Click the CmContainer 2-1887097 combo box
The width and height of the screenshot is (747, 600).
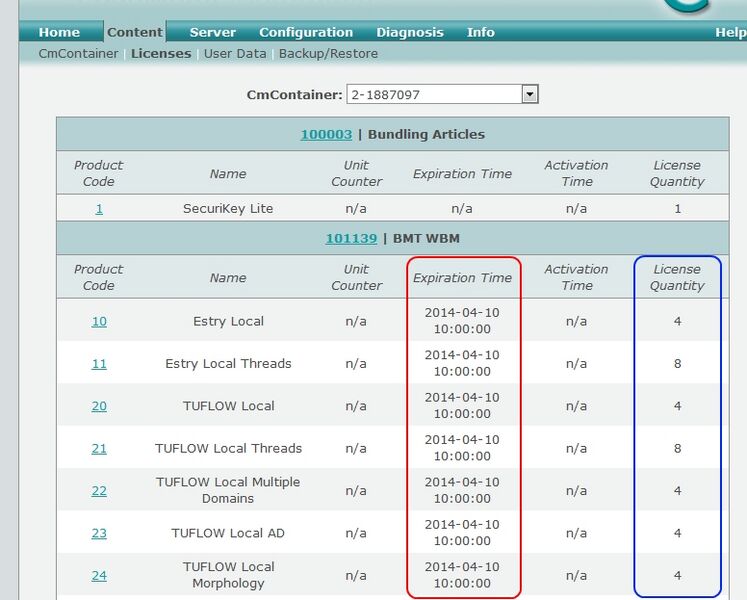[x=434, y=94]
